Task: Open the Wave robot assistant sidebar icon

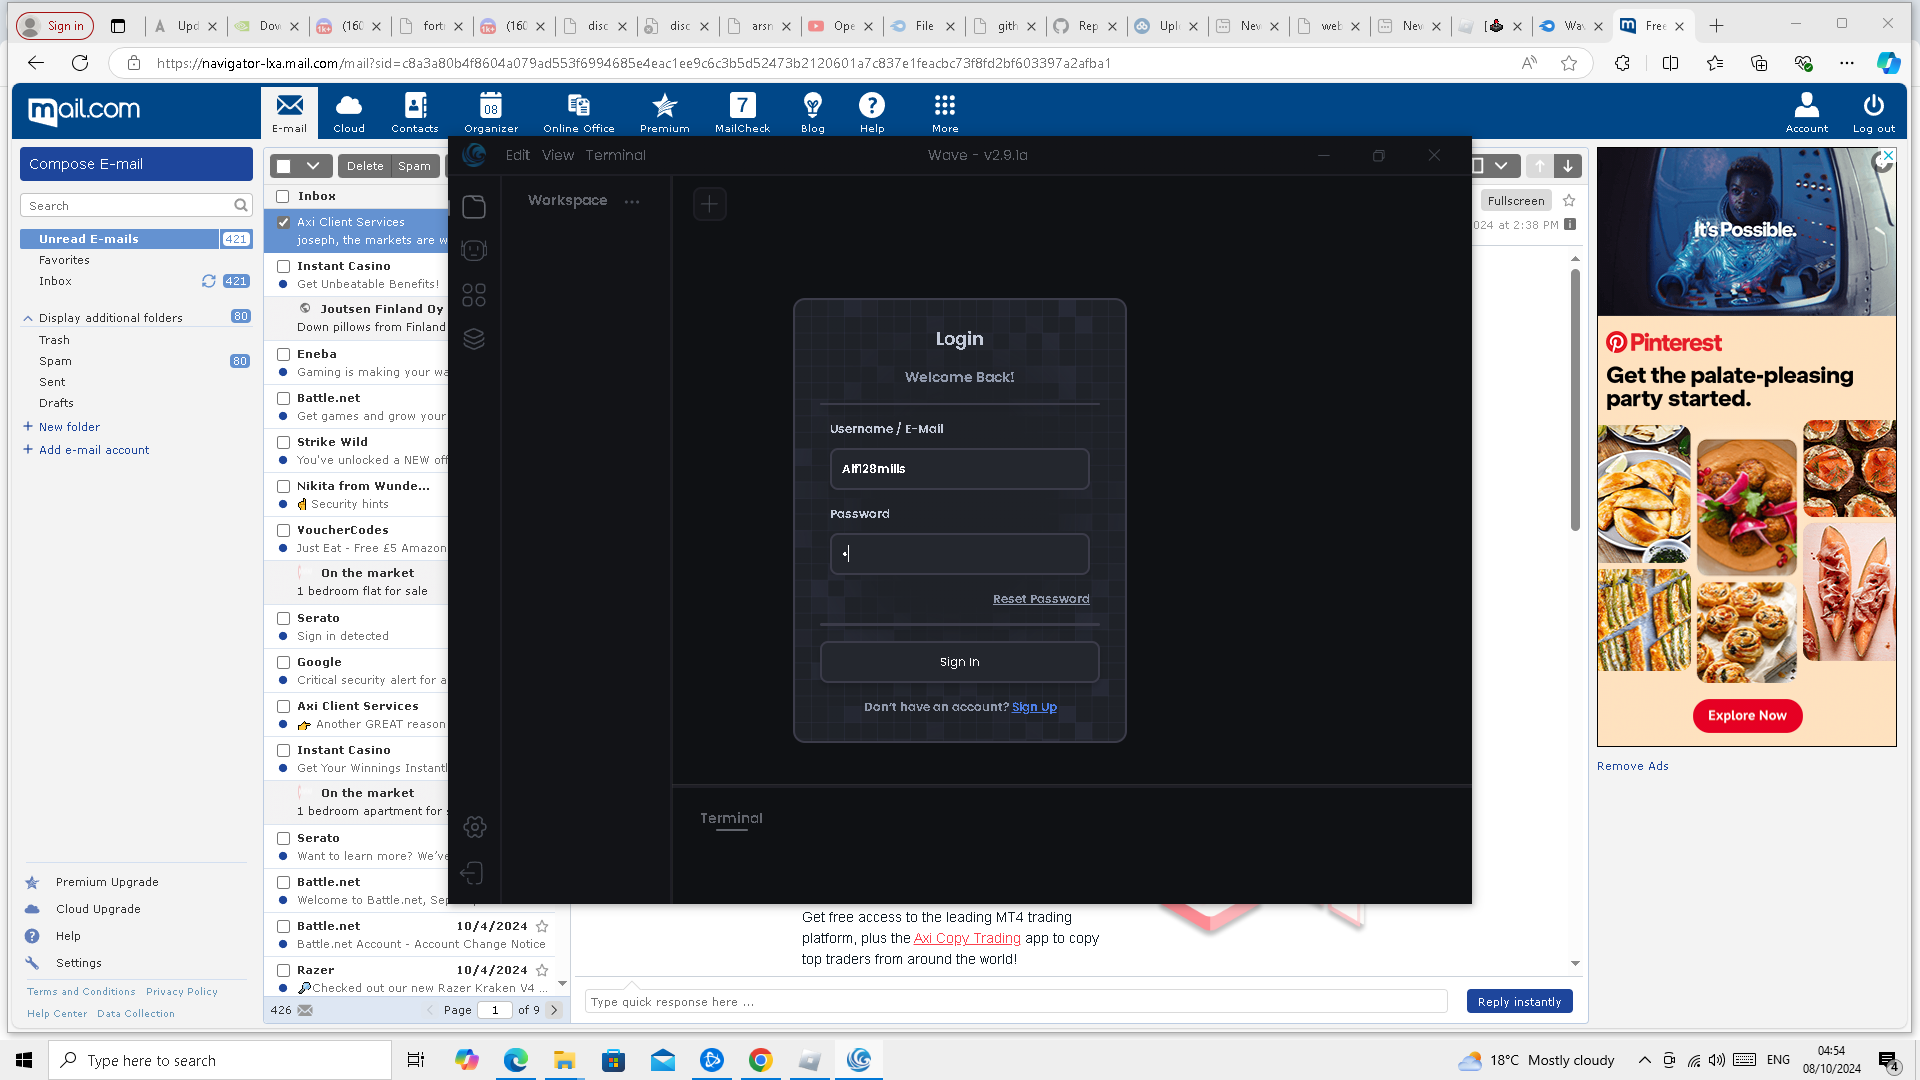Action: tap(474, 250)
